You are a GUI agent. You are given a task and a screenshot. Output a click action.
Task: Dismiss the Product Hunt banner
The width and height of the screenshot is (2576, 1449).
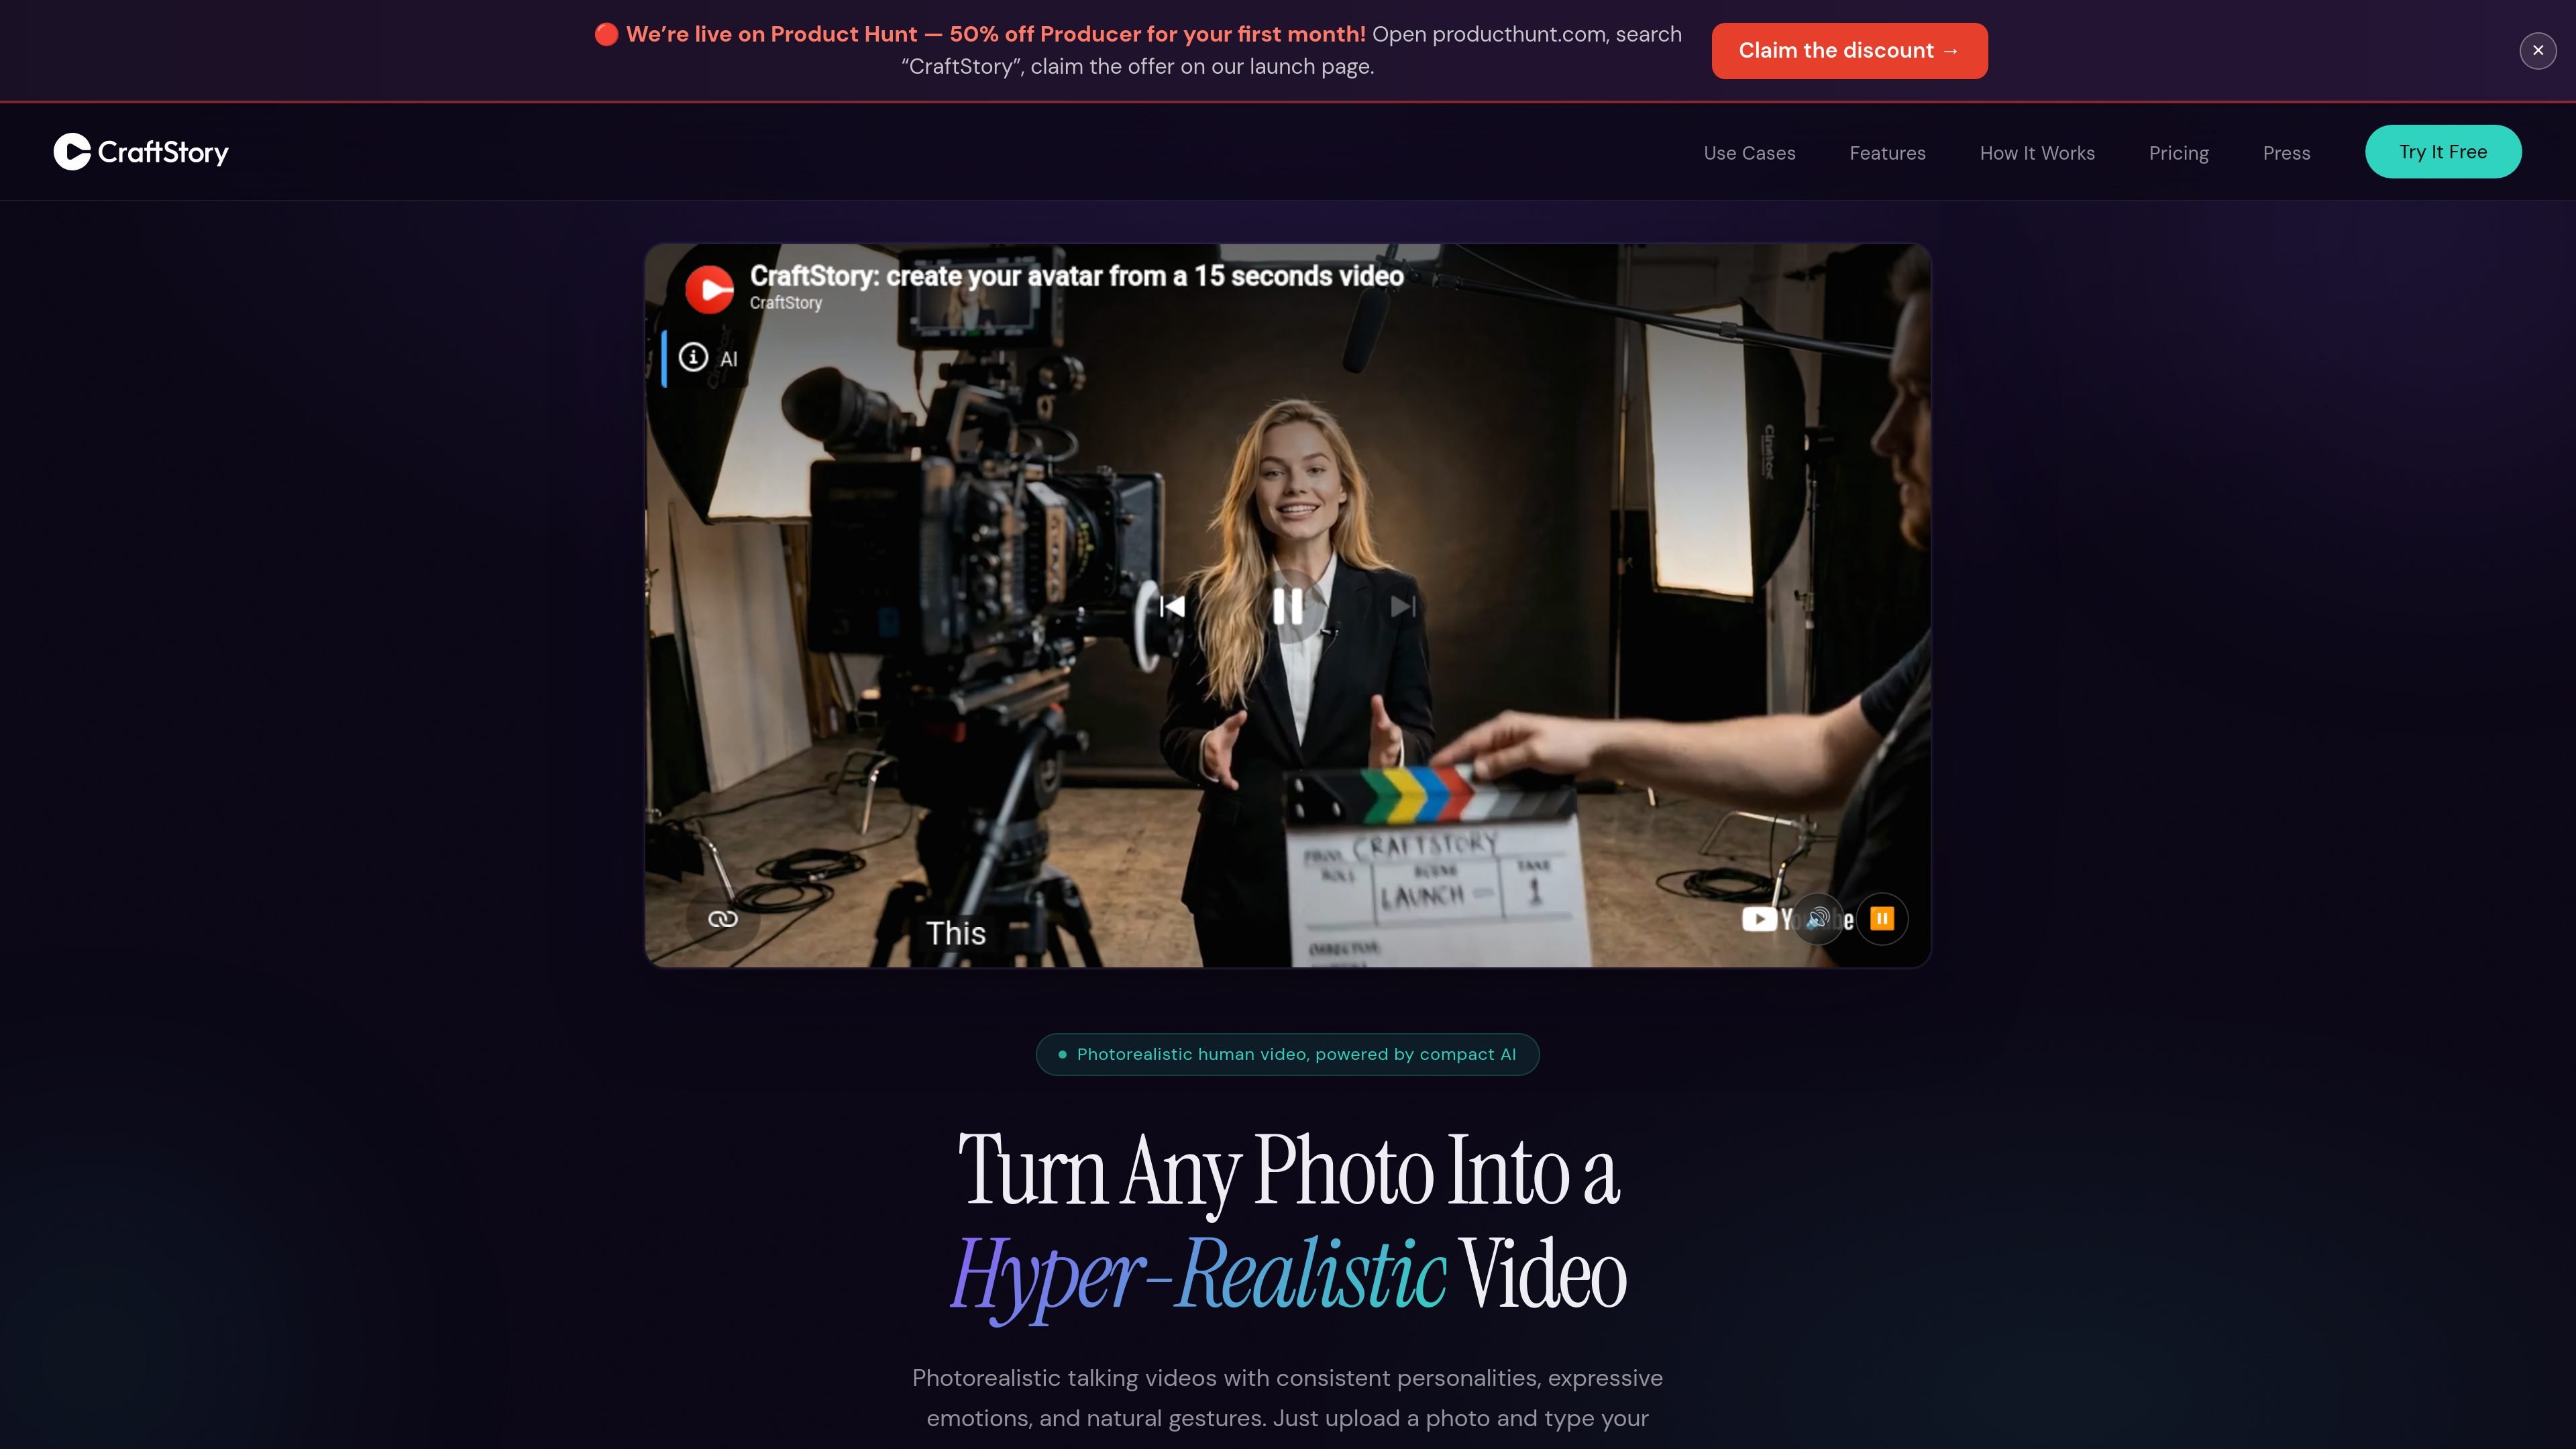(2538, 51)
